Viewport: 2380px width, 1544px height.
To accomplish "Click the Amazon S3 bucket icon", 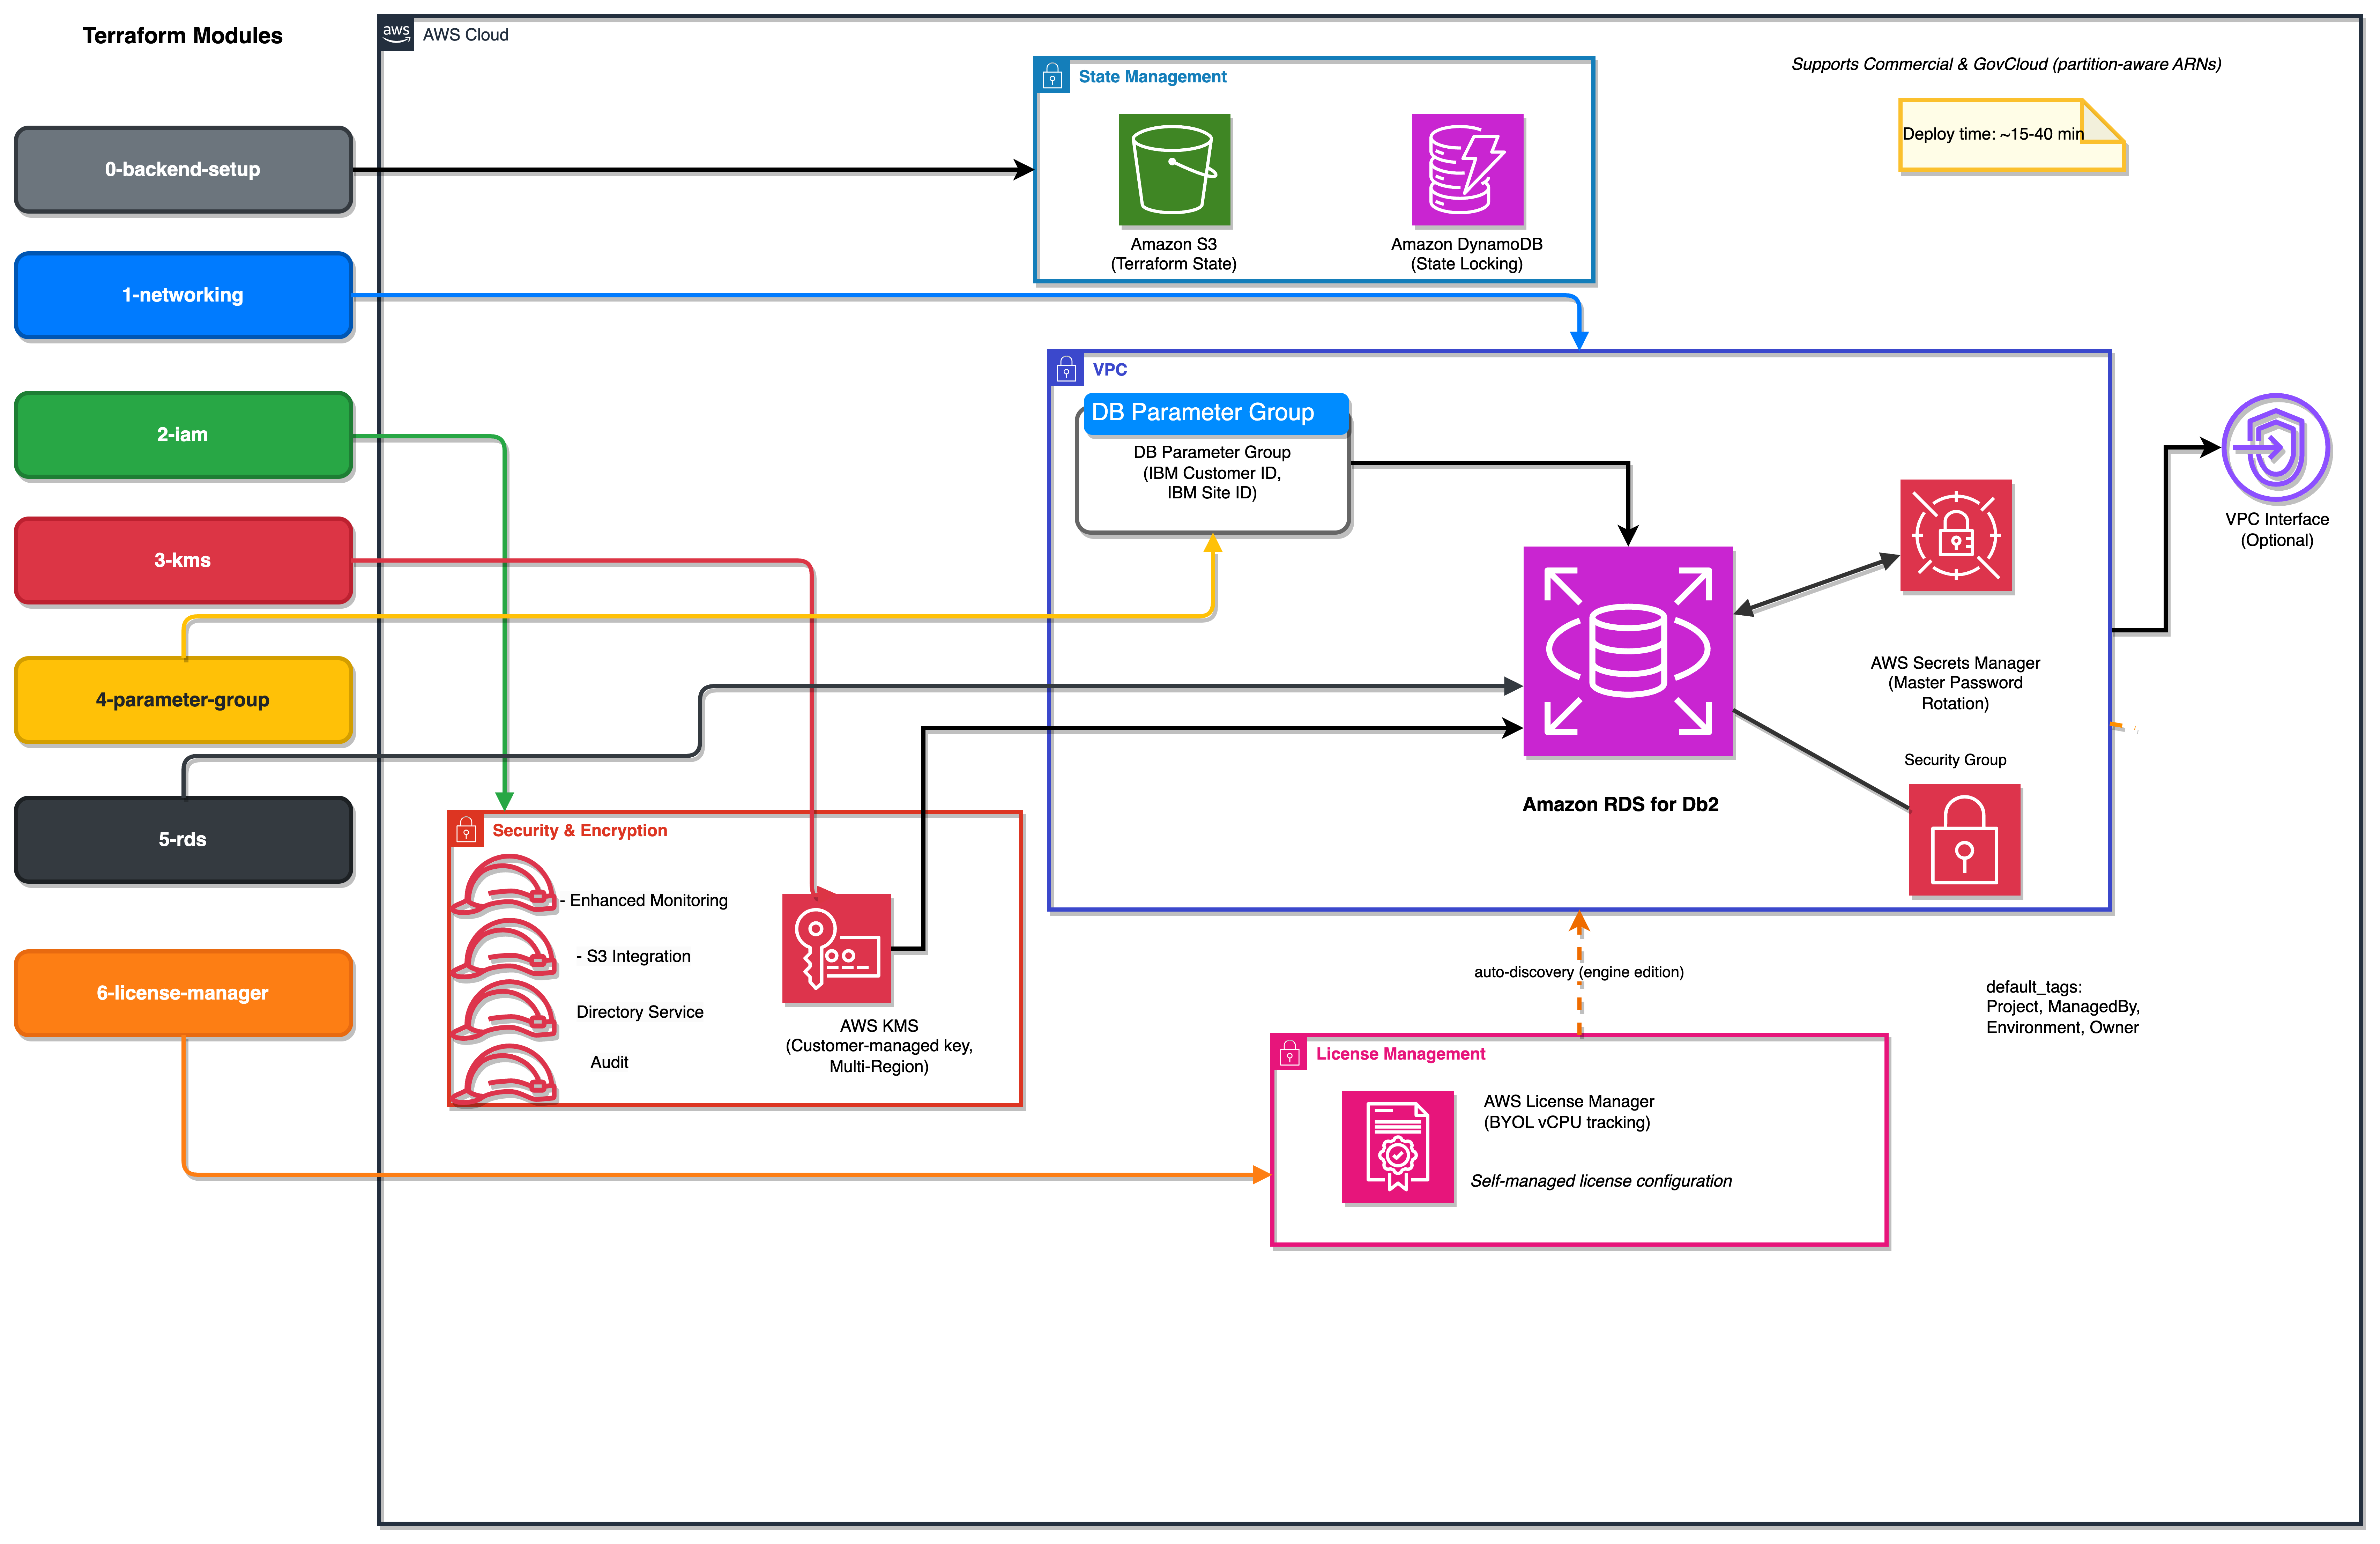I will [x=1174, y=170].
